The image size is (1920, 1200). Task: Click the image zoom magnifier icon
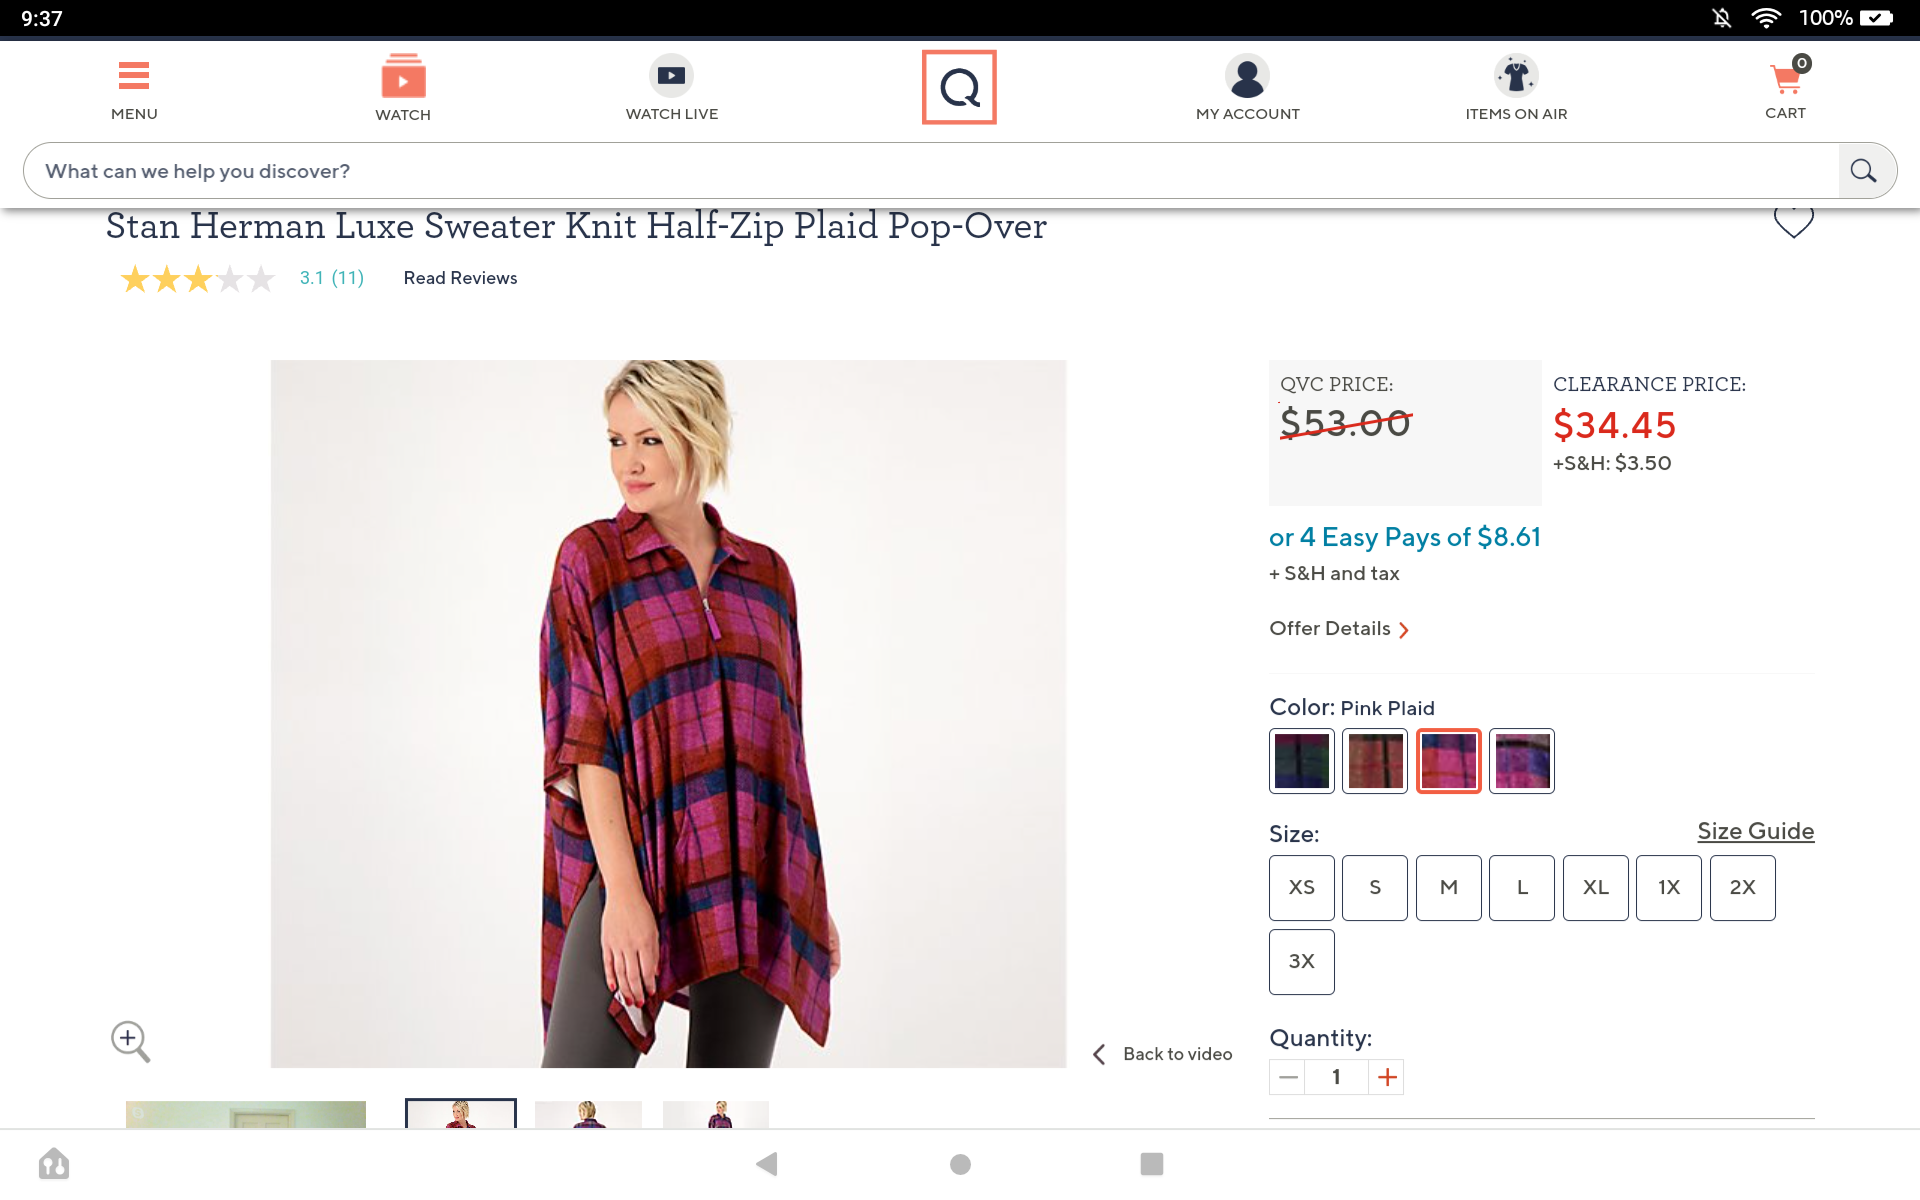pyautogui.click(x=130, y=1041)
